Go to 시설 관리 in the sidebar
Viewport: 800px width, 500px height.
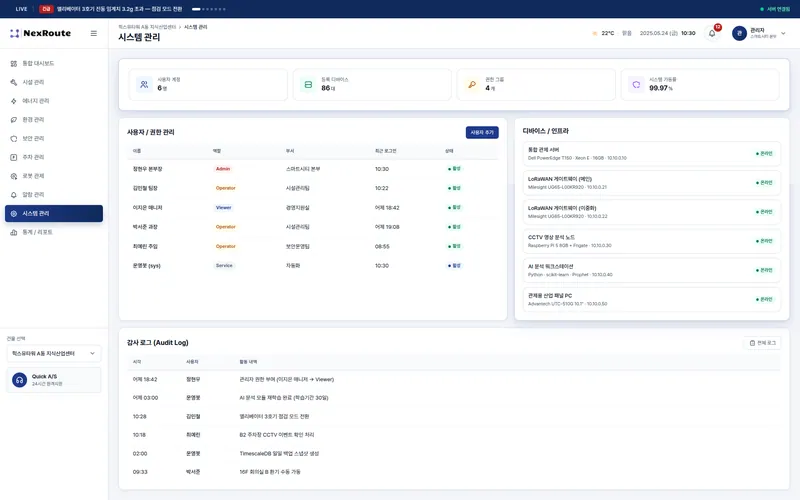[x=54, y=82]
